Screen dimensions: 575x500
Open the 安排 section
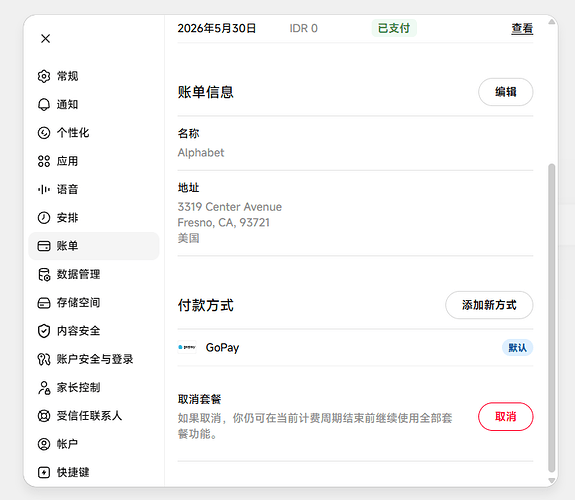94,218
